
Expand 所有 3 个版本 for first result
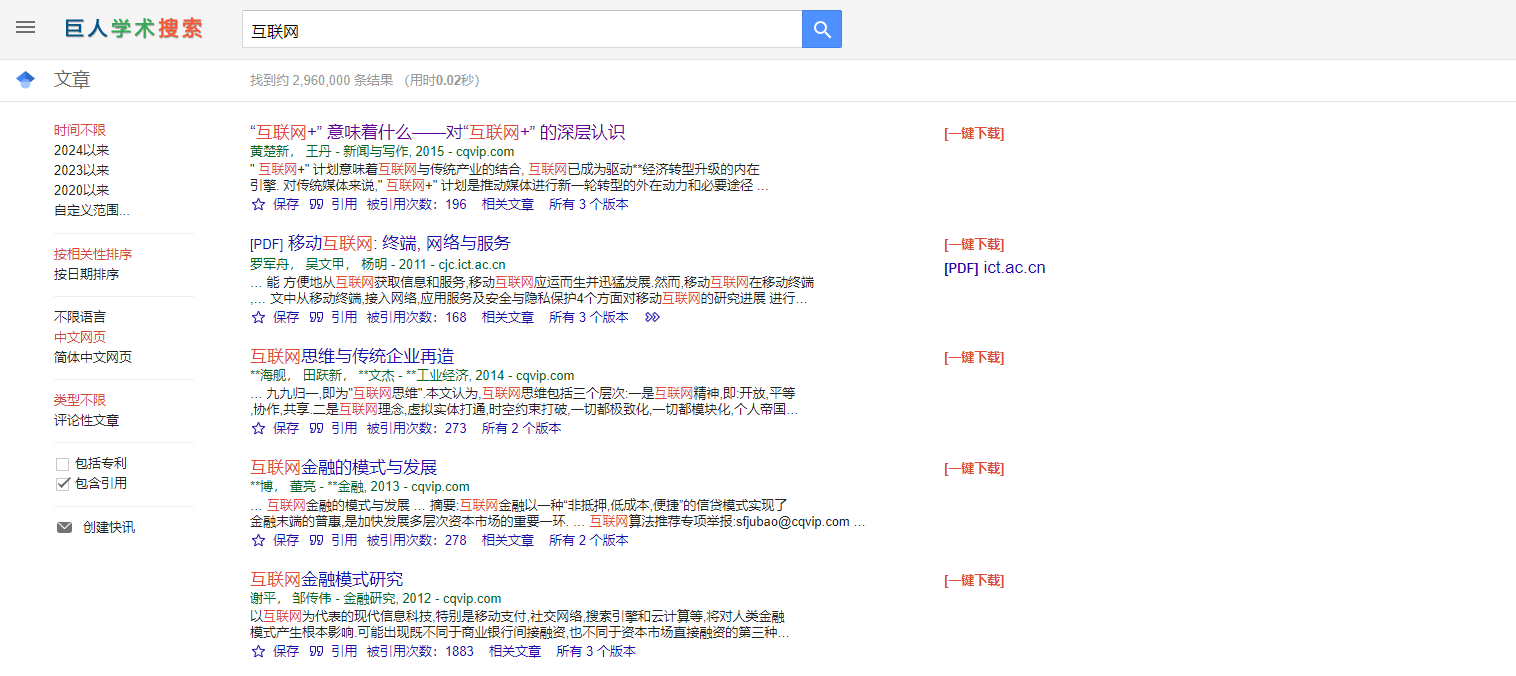pyautogui.click(x=588, y=204)
